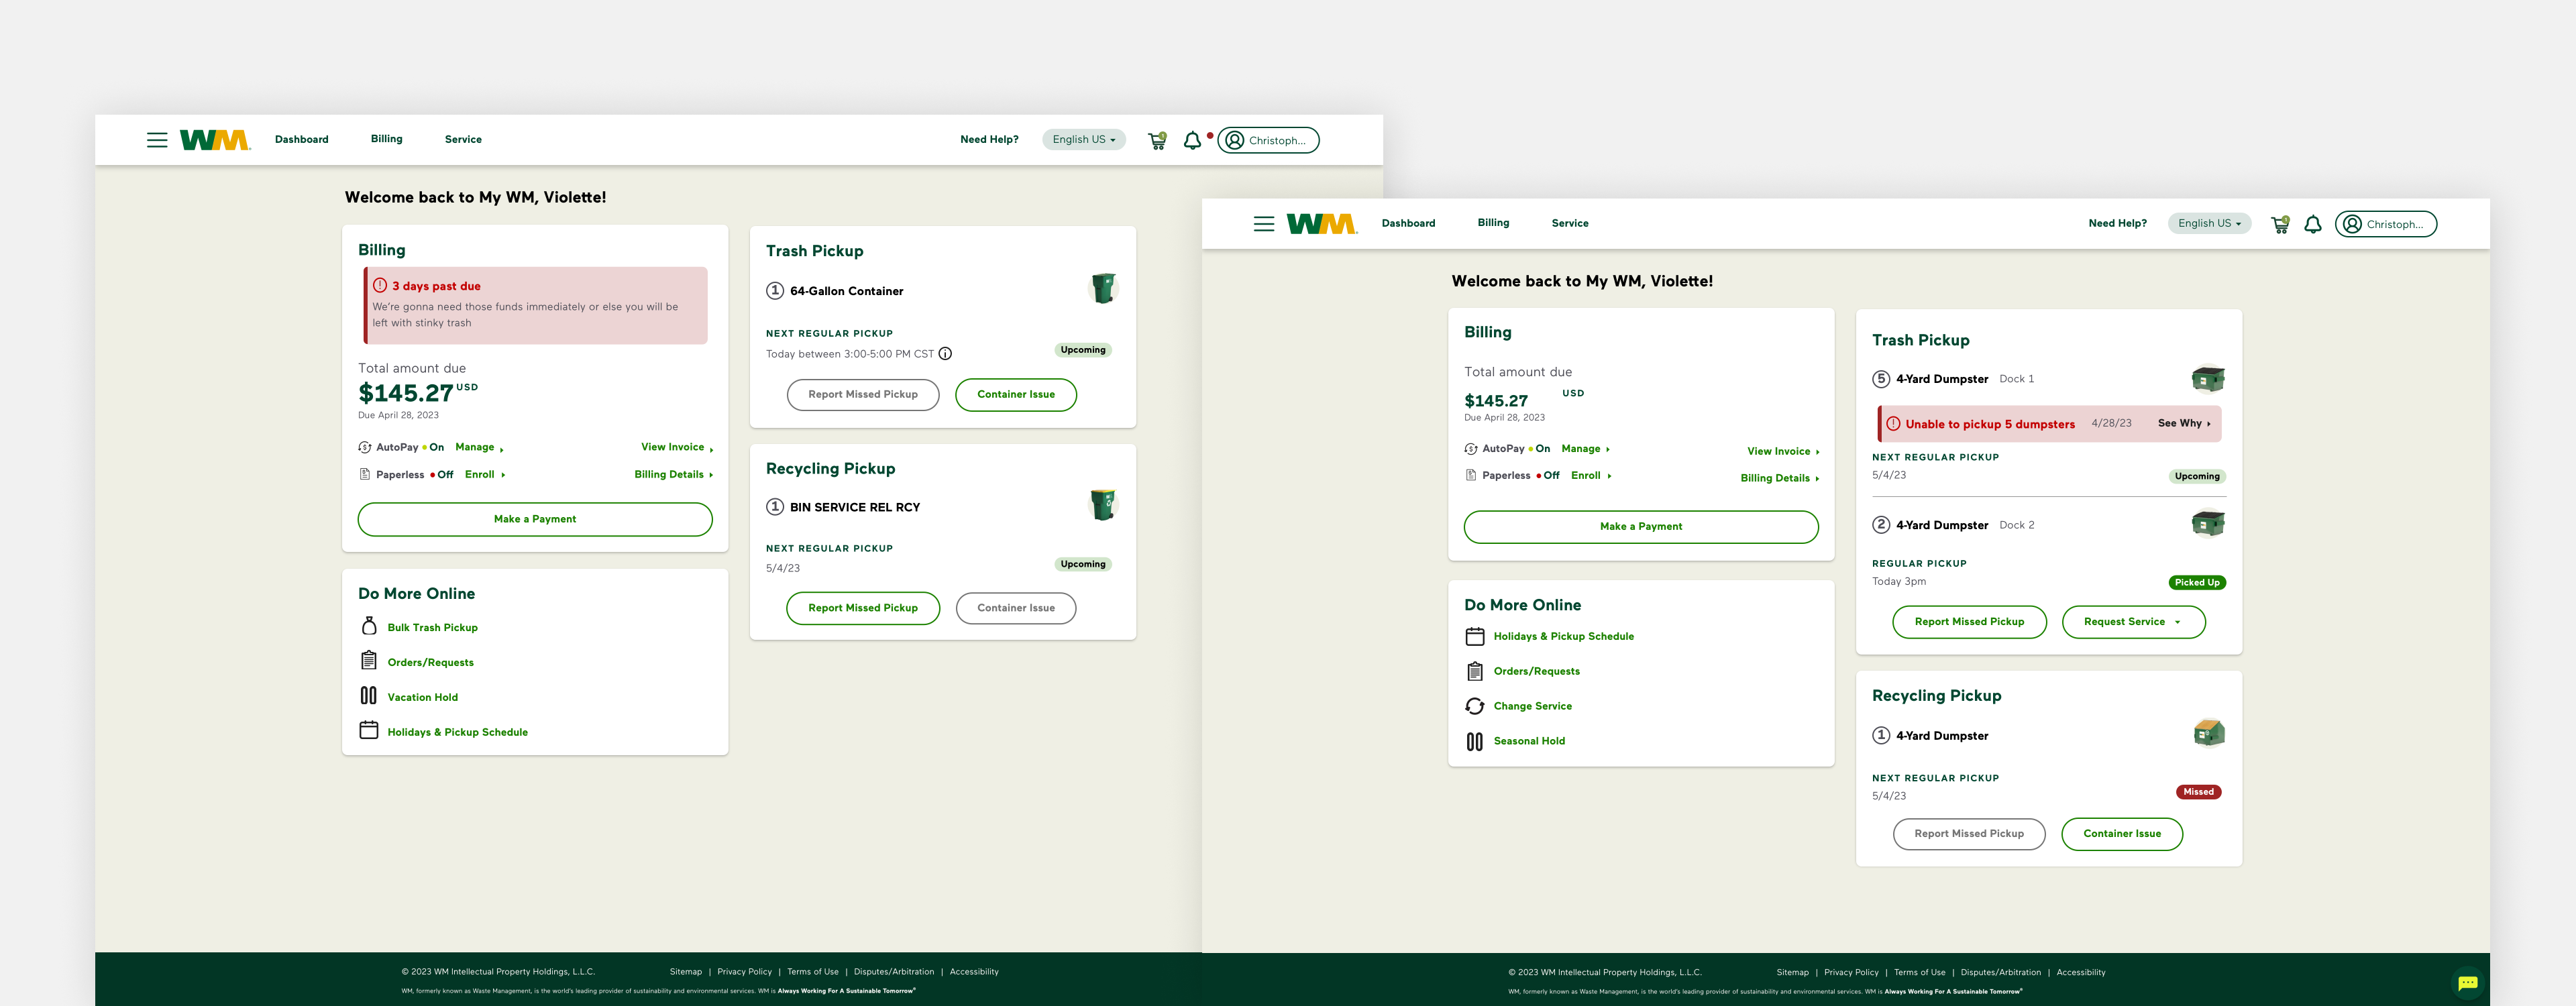Screen dimensions: 2576x1006
Task: Open Christoph... account menu in right window
Action: pyautogui.click(x=2385, y=224)
